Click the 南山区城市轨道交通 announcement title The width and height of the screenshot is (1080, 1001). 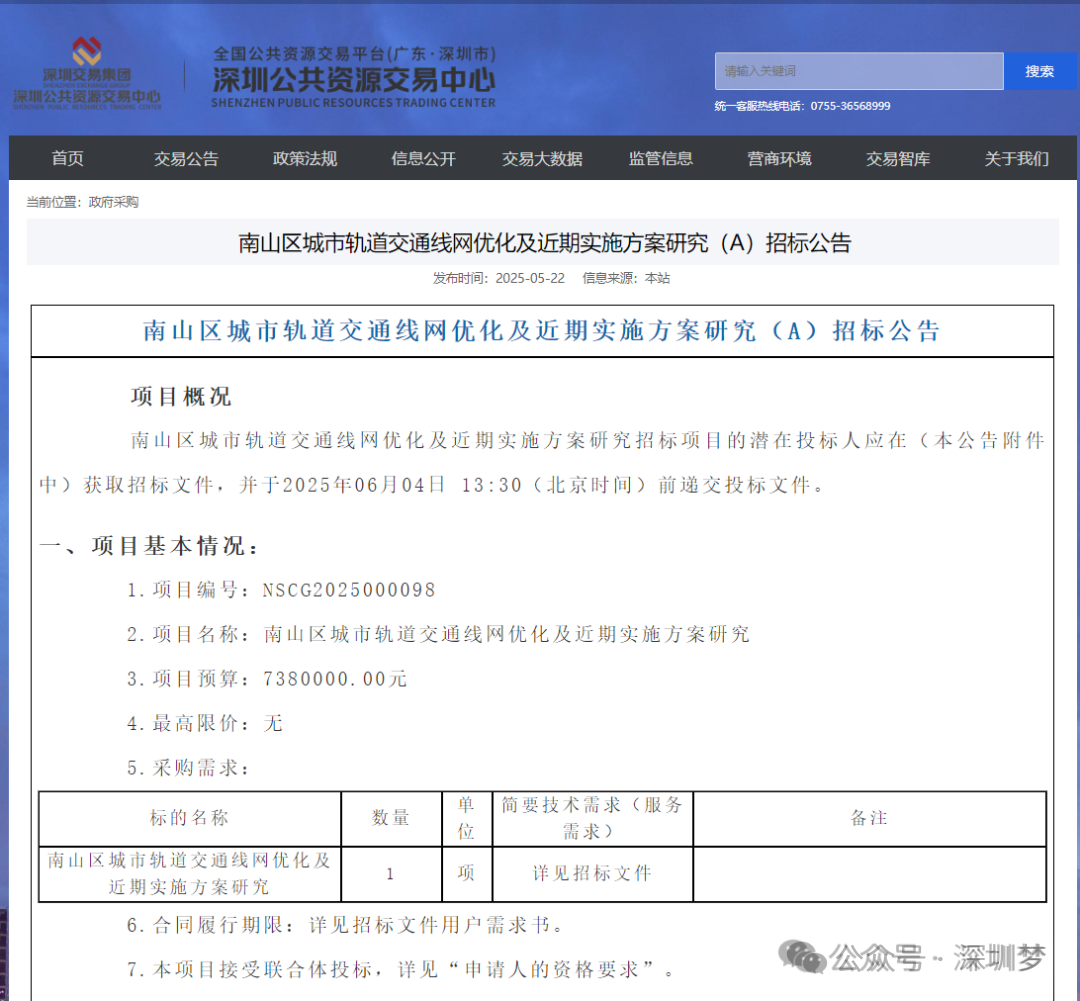[x=540, y=243]
